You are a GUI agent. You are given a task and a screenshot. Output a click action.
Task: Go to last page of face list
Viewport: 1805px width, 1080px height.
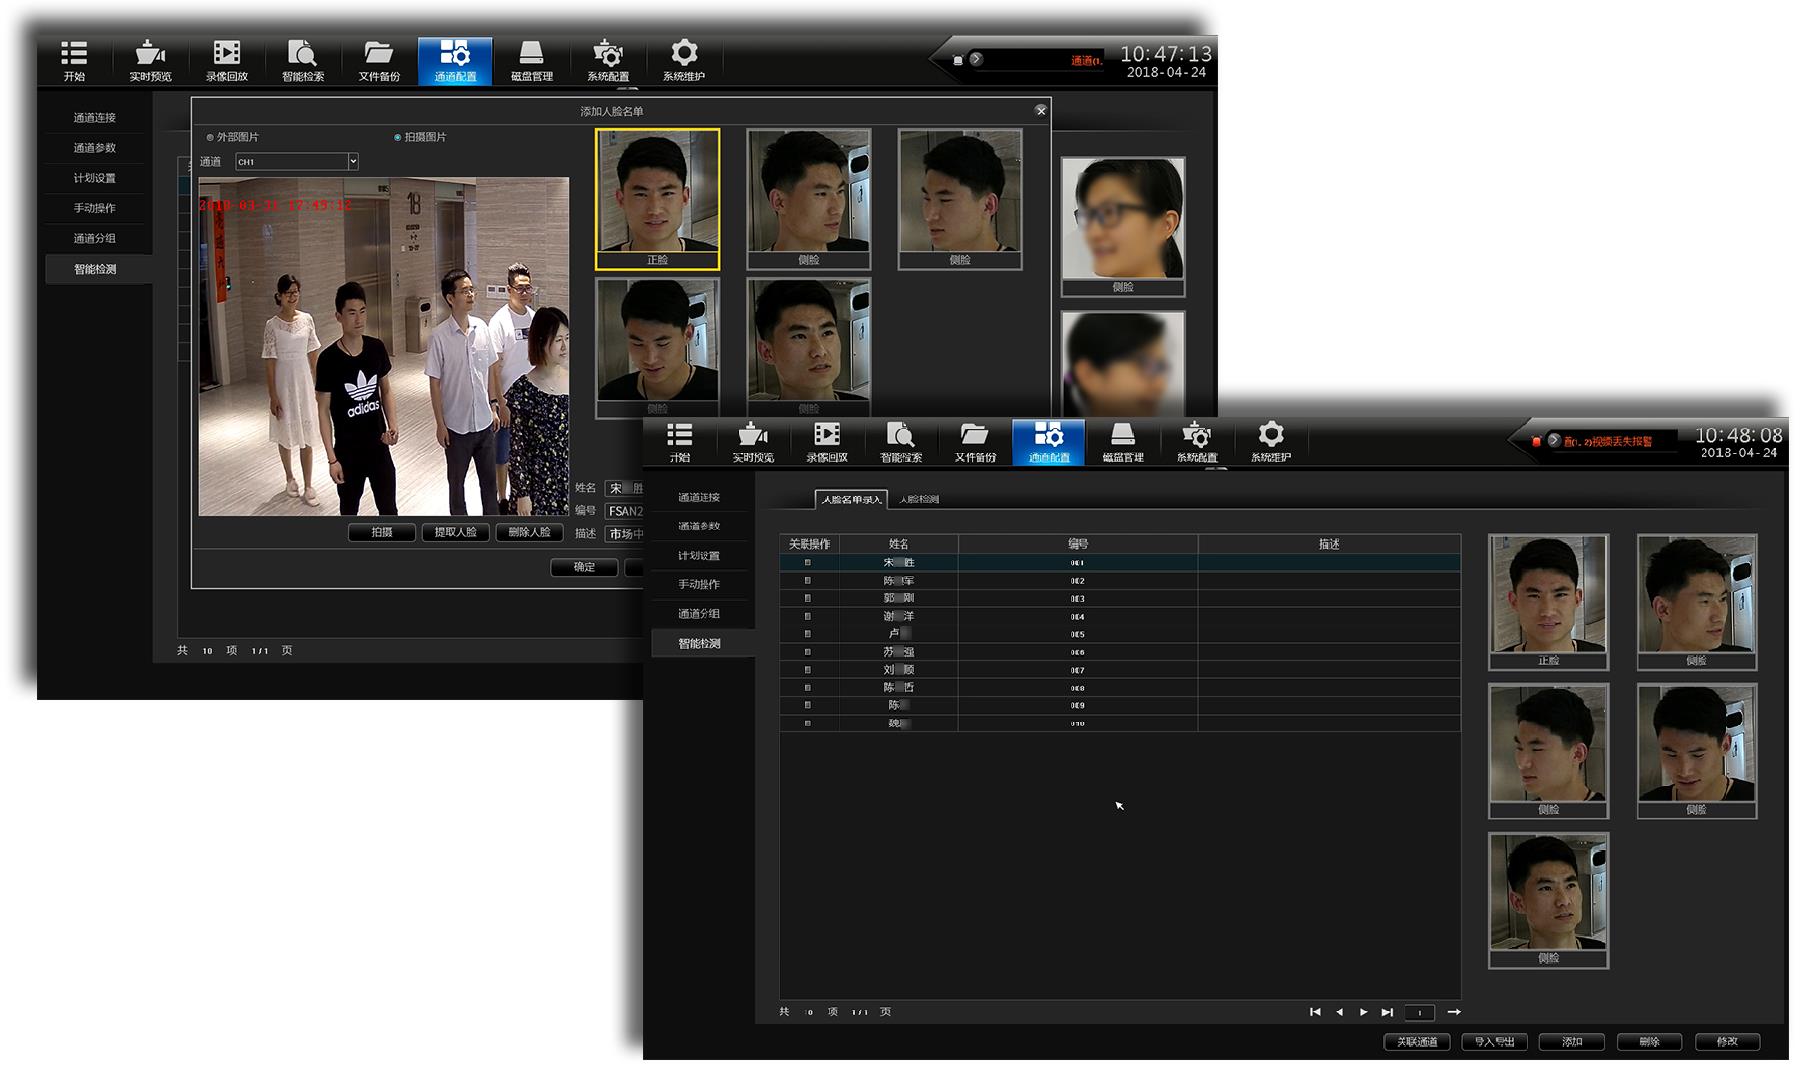point(1387,1012)
